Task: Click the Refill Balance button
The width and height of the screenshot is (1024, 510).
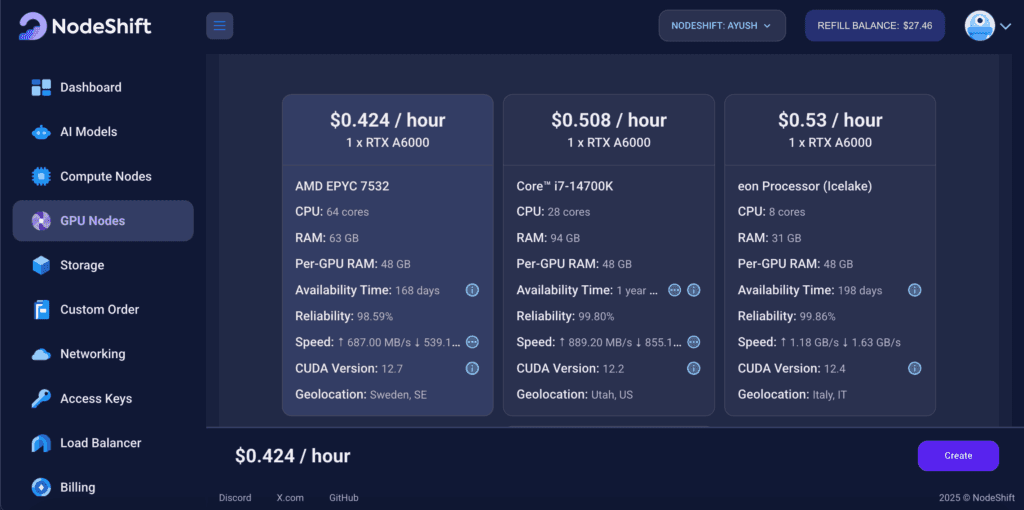Action: pos(874,26)
